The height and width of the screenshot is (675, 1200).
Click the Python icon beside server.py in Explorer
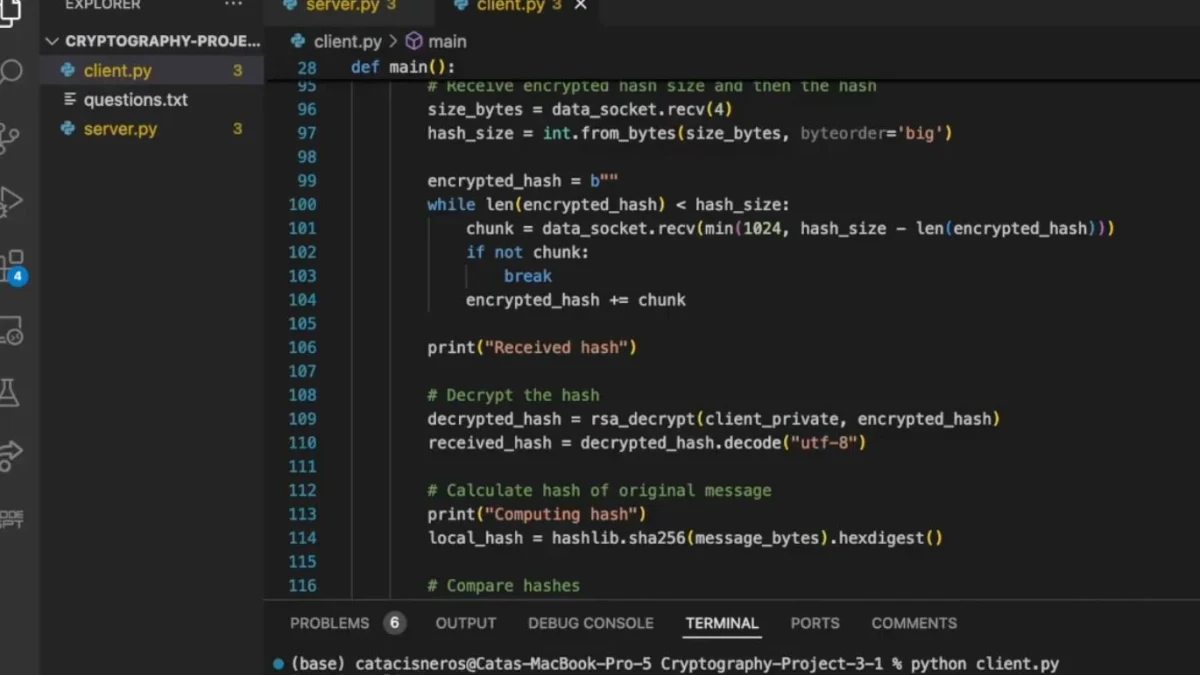[67, 128]
